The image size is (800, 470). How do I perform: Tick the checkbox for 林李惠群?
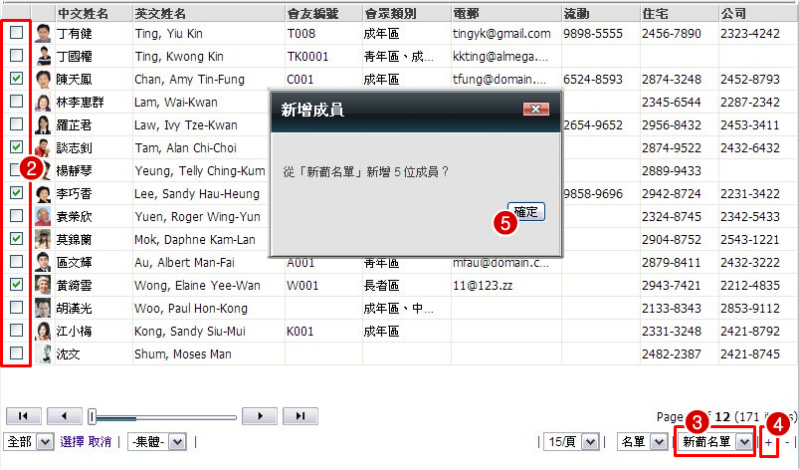pos(16,101)
